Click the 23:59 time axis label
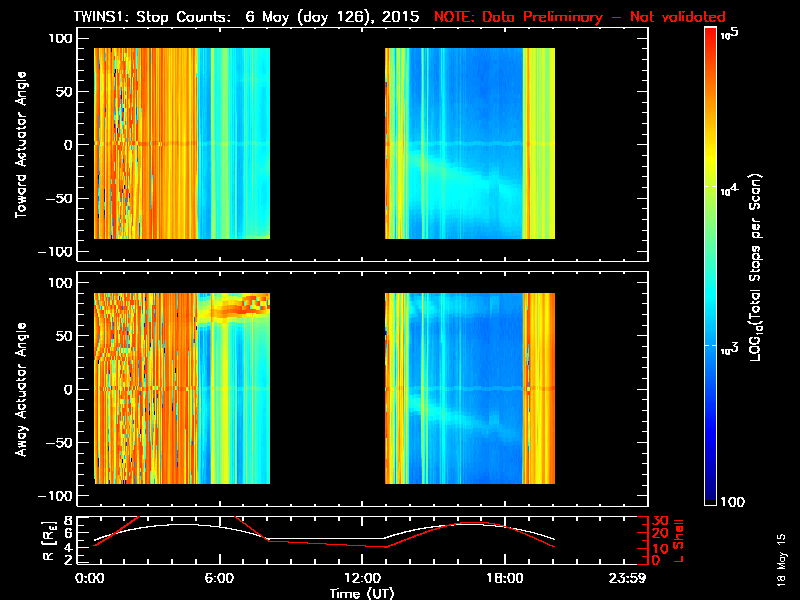This screenshot has width=800, height=600. tap(627, 578)
